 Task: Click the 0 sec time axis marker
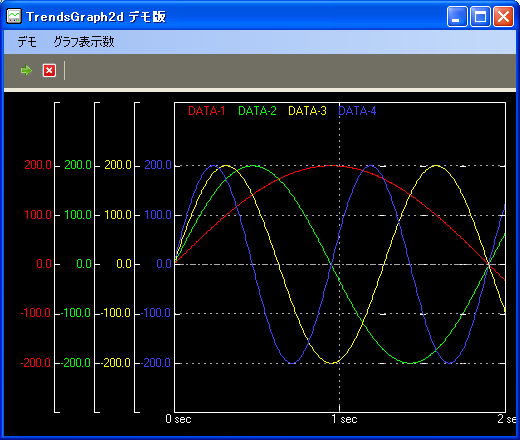[178, 419]
